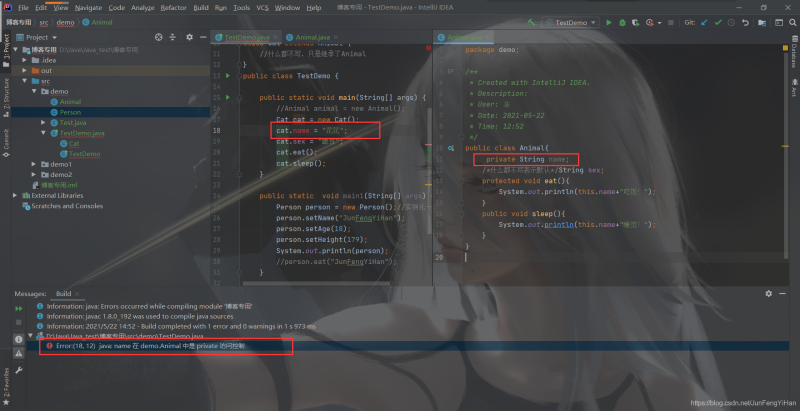800x411 pixels.
Task: Close the TestDemo.java editor tab
Action: (276, 37)
